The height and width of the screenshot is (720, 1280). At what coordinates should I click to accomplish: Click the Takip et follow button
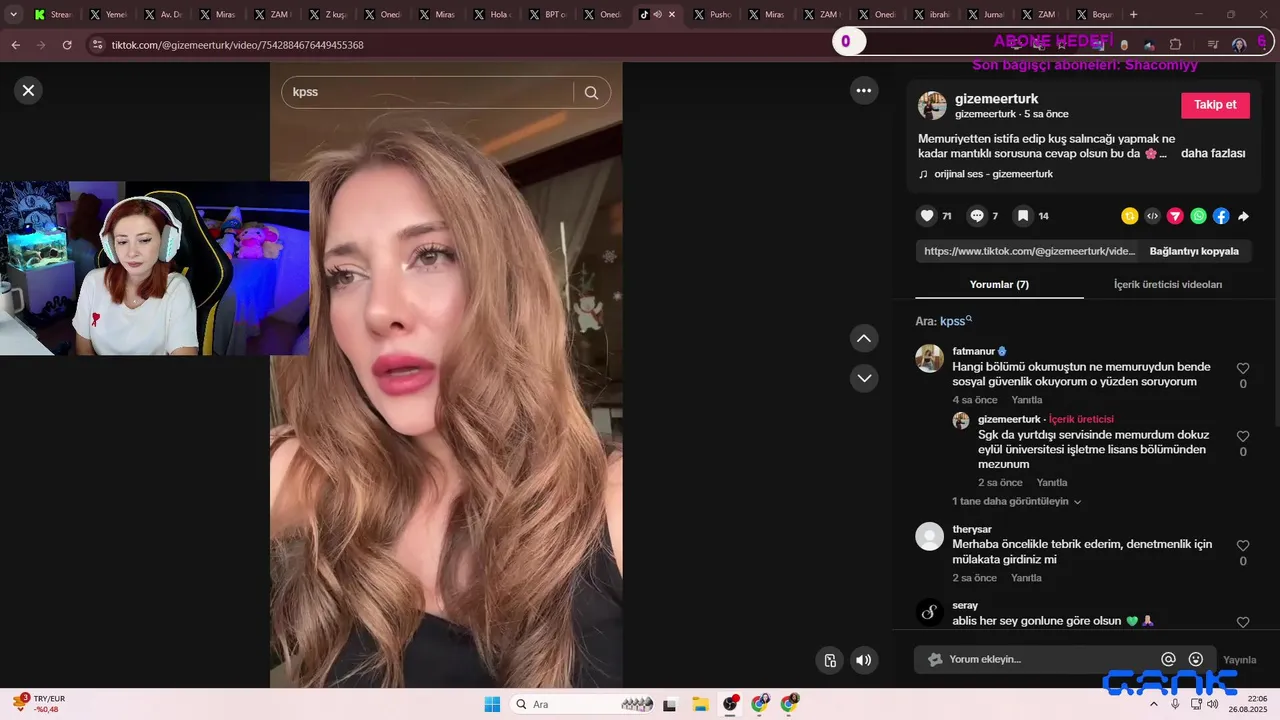(1215, 105)
